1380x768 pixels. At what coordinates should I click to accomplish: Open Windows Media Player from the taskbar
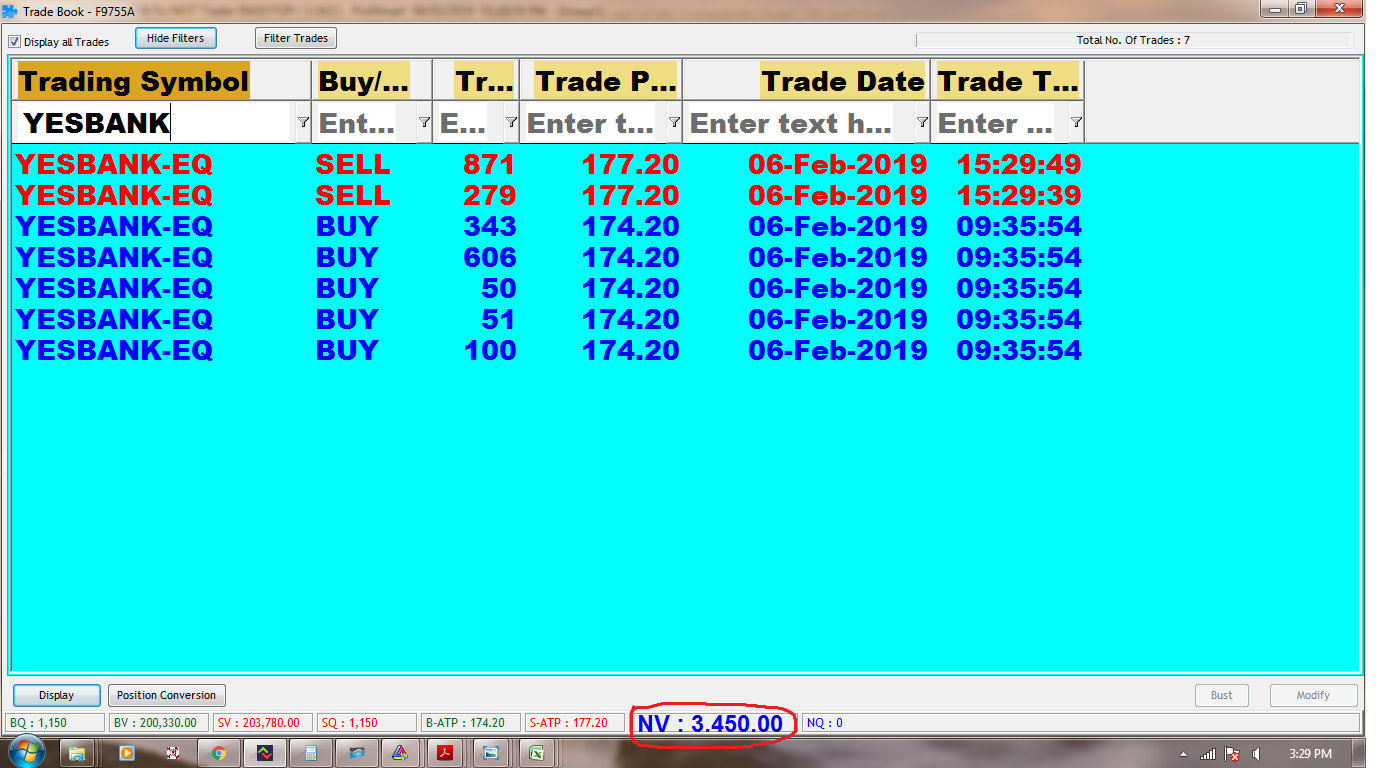point(126,753)
